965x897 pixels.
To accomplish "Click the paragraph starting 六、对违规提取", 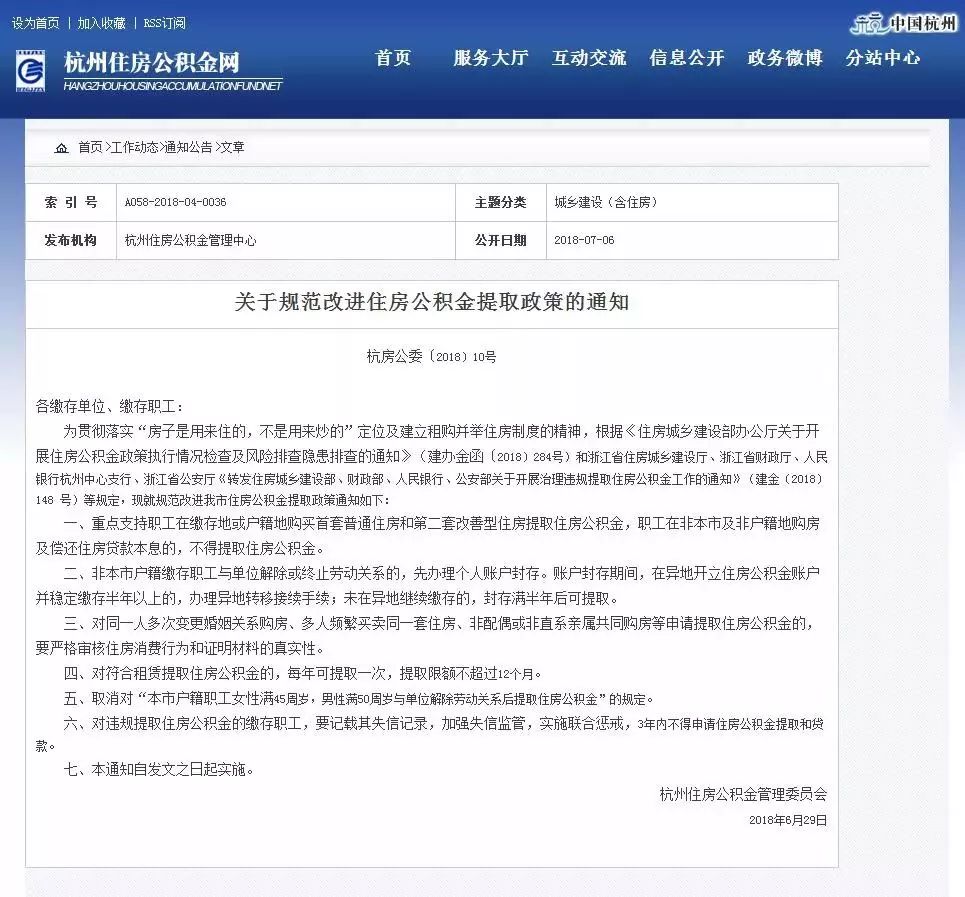I will 430,735.
